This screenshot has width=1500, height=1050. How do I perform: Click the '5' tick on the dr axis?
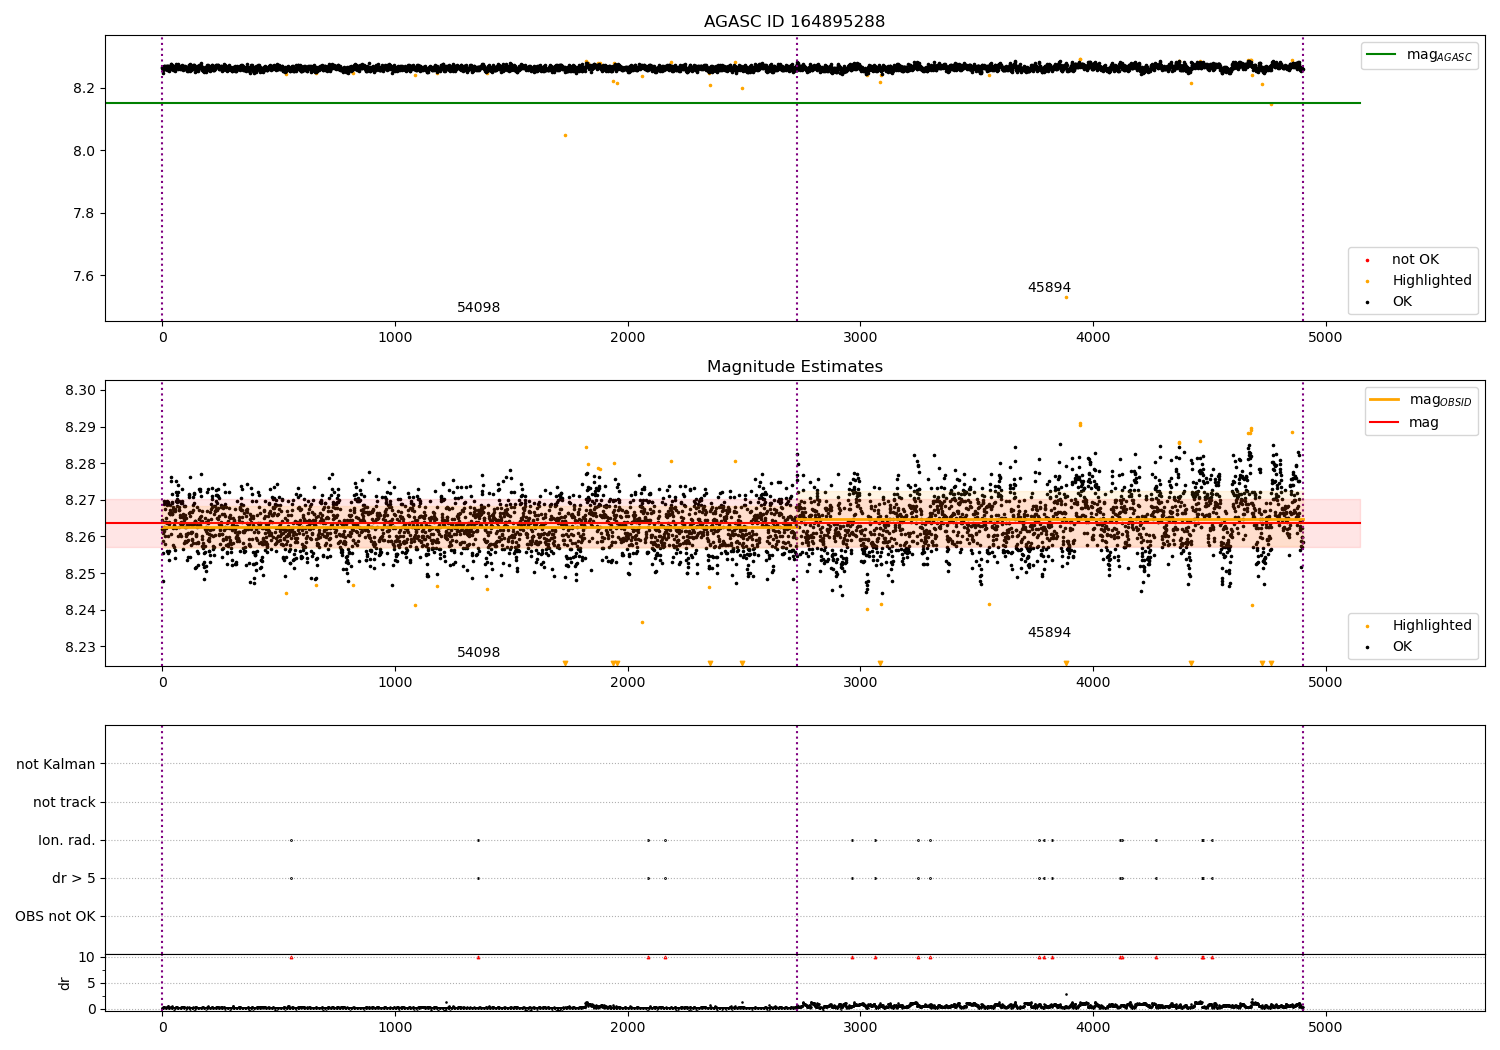(x=91, y=983)
